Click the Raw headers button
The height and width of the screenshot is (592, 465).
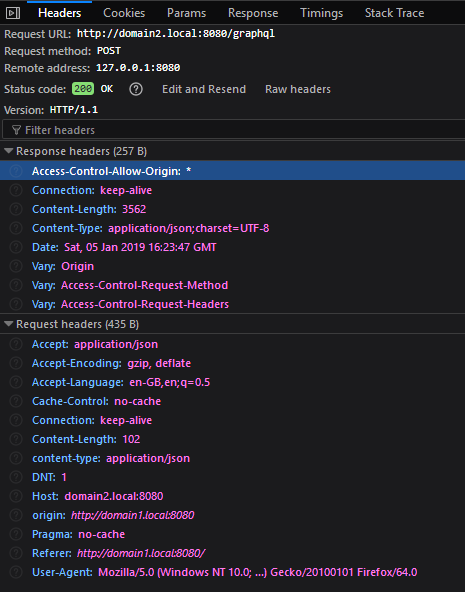coord(298,89)
